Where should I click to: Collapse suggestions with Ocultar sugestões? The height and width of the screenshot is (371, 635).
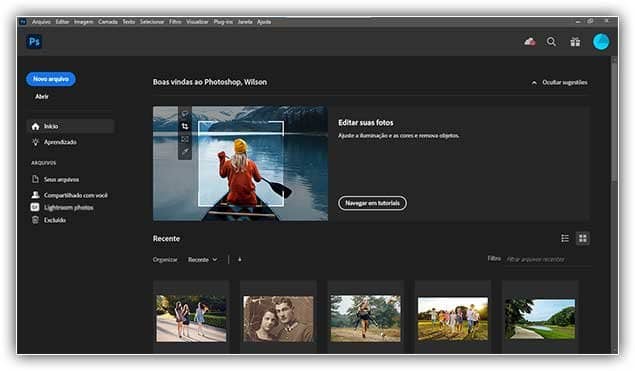(x=559, y=83)
